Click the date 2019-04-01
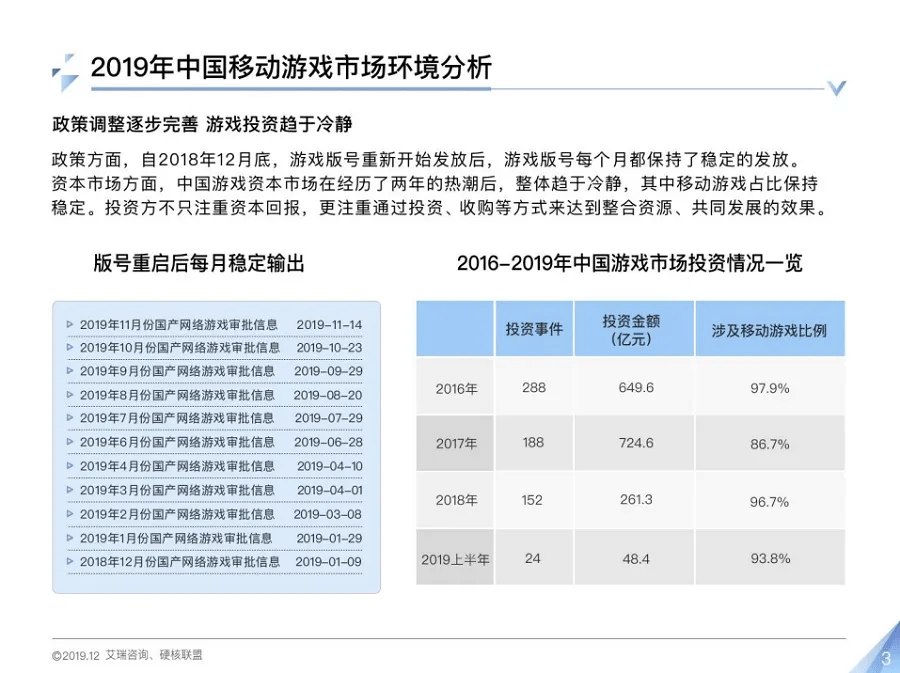 330,491
